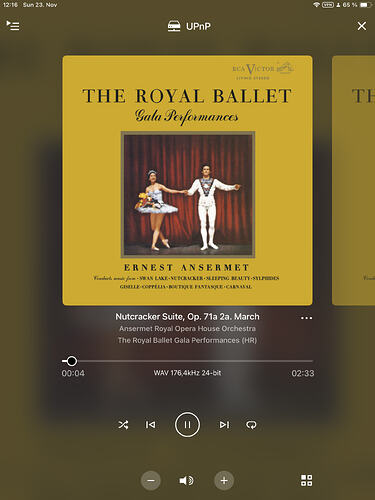Decrease volume with the minus button

151,480
